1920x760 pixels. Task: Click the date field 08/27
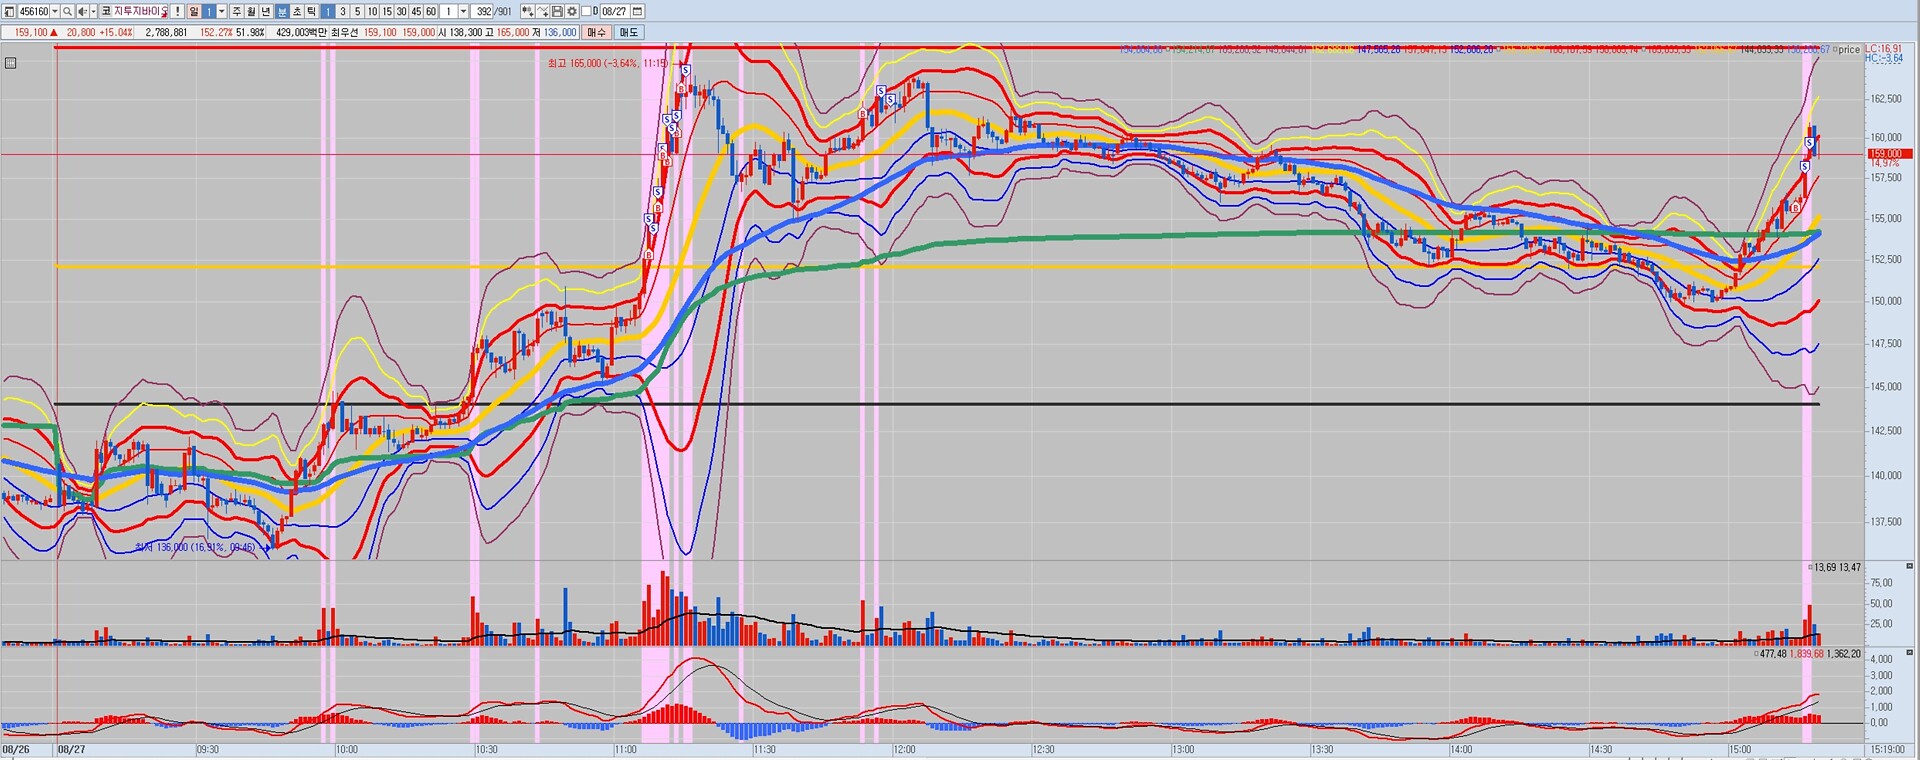[x=613, y=11]
